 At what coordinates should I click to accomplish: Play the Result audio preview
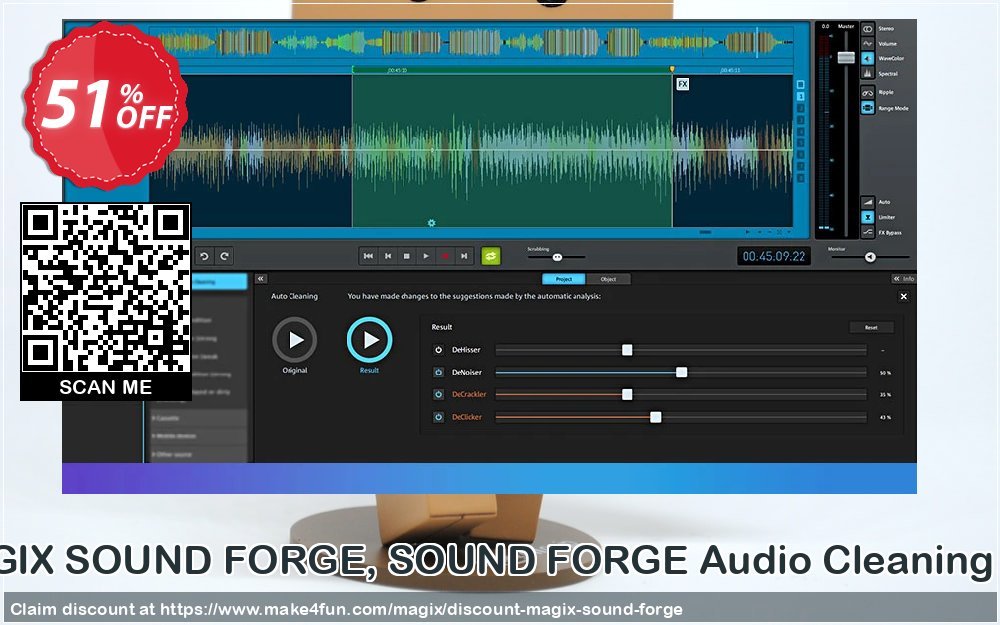click(369, 340)
